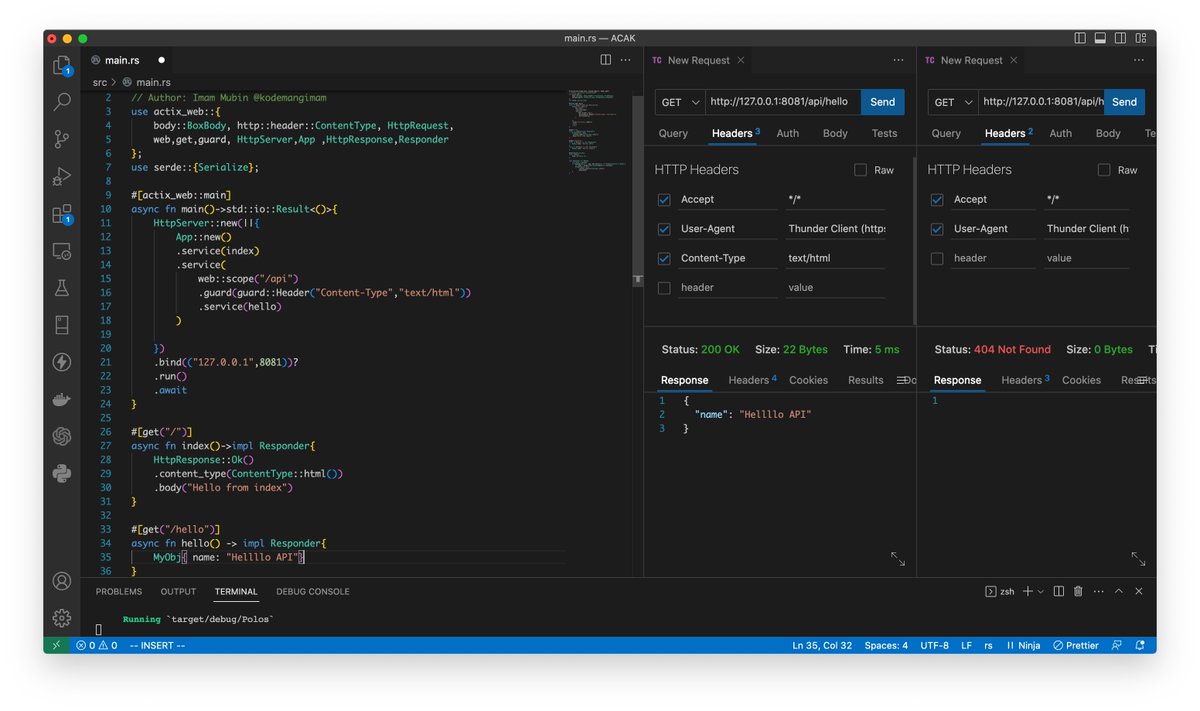Click Send for the api/hello request
The image size is (1200, 711).
tap(882, 102)
